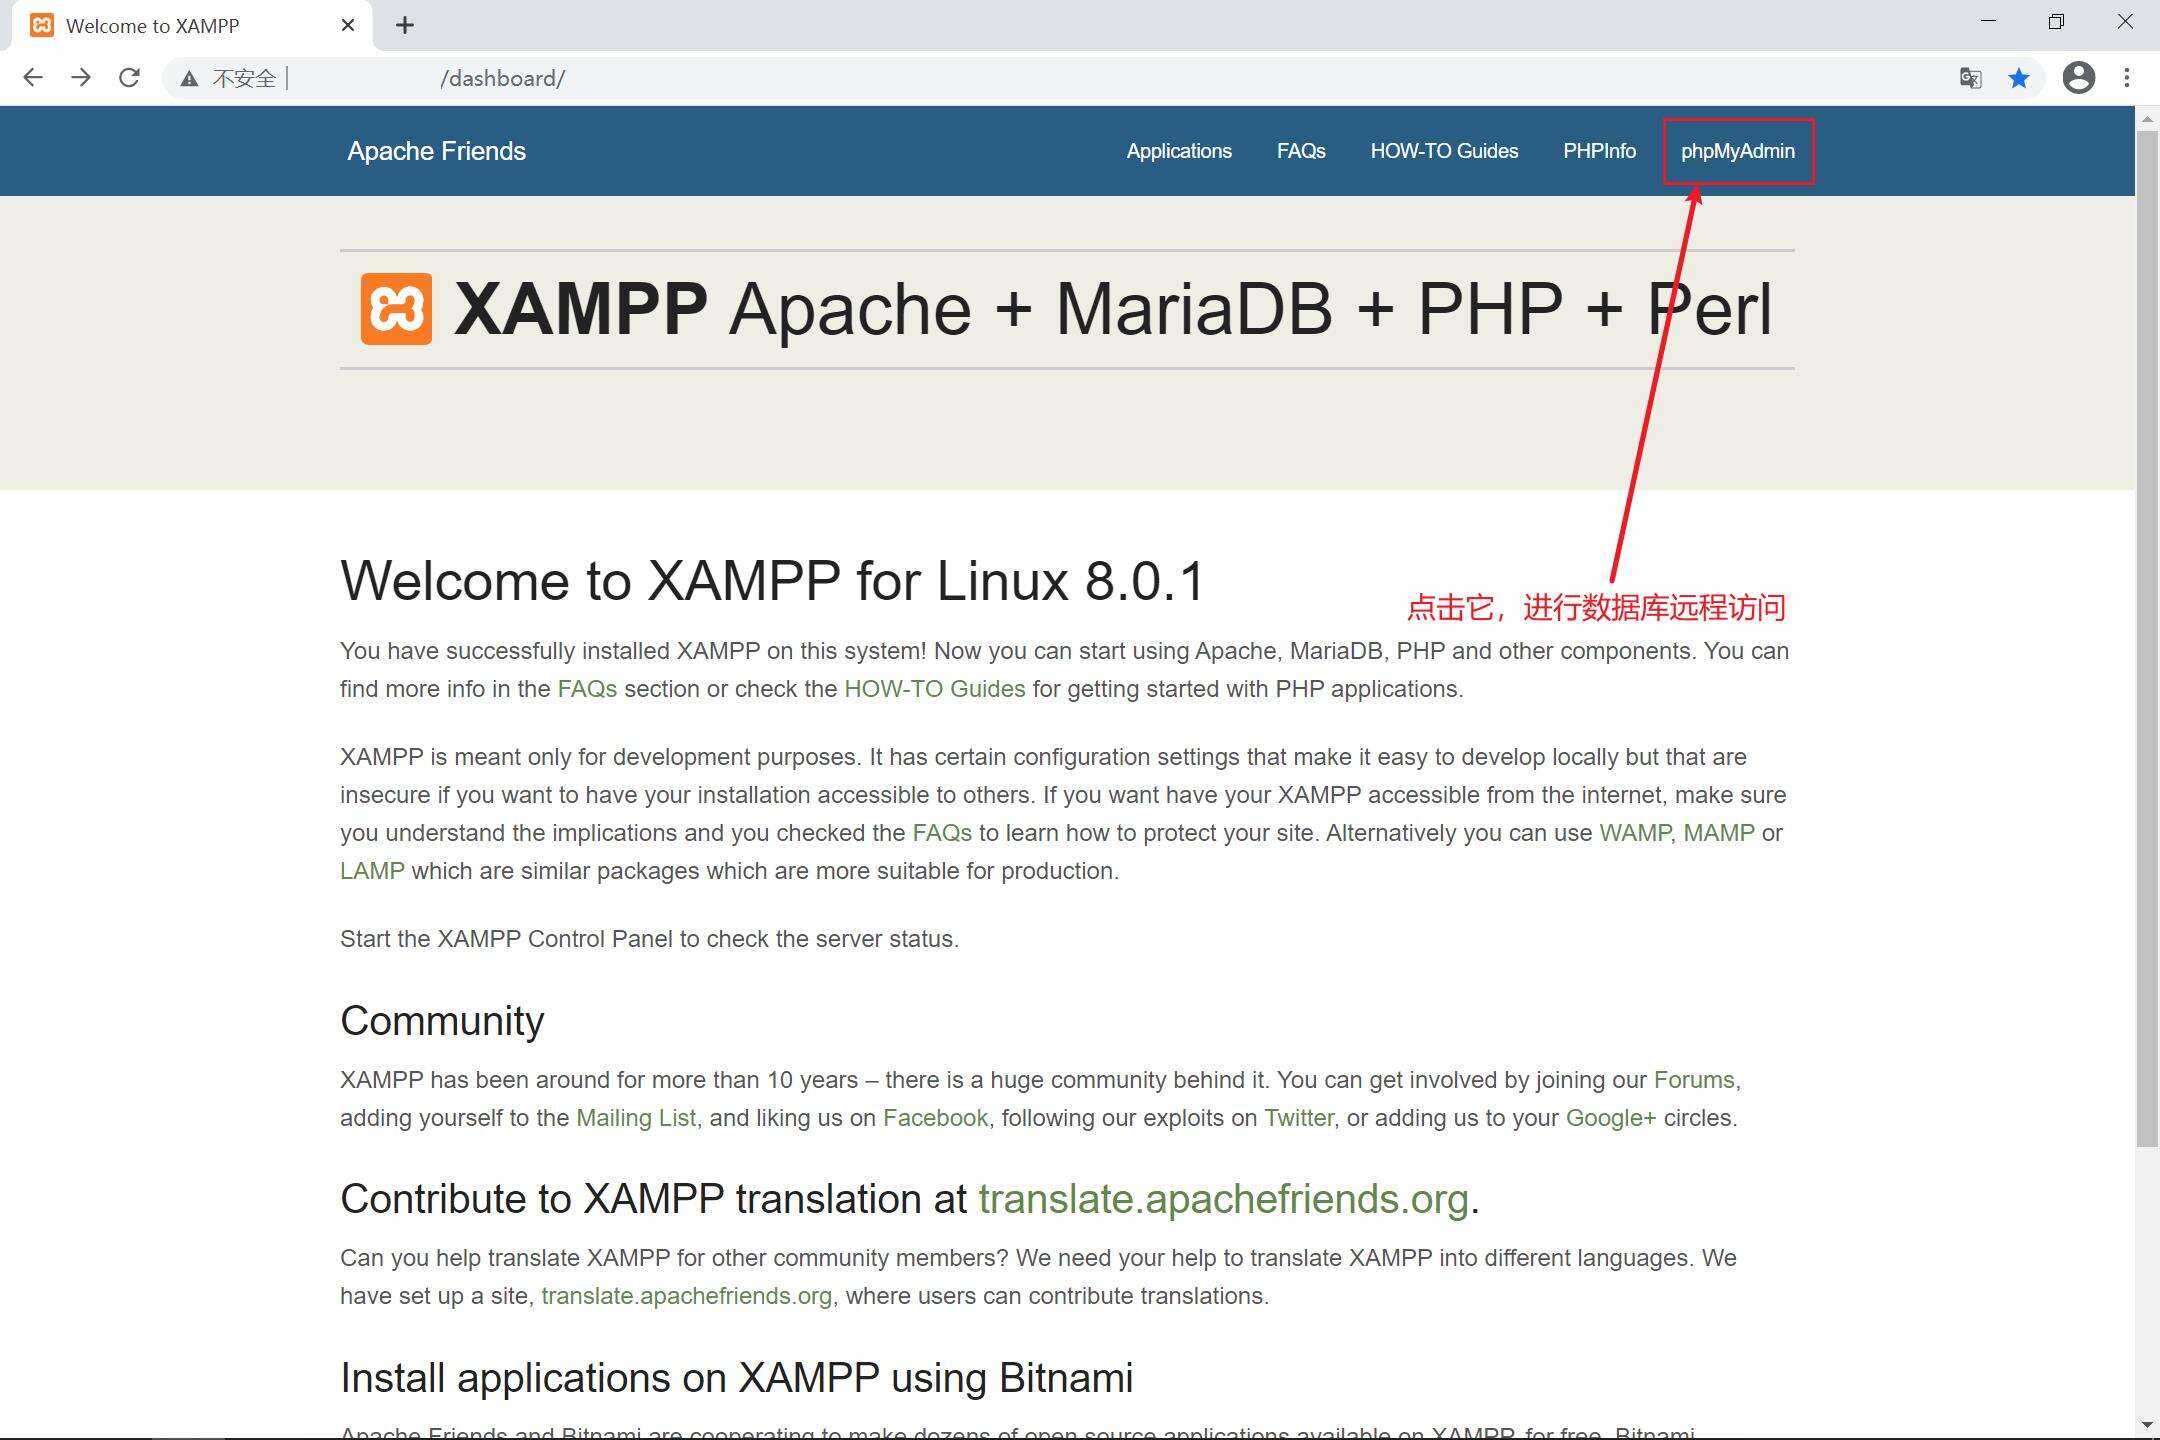
Task: Click 'Welcome to XAMPP for Linux 8.0.1' heading
Action: [x=772, y=581]
